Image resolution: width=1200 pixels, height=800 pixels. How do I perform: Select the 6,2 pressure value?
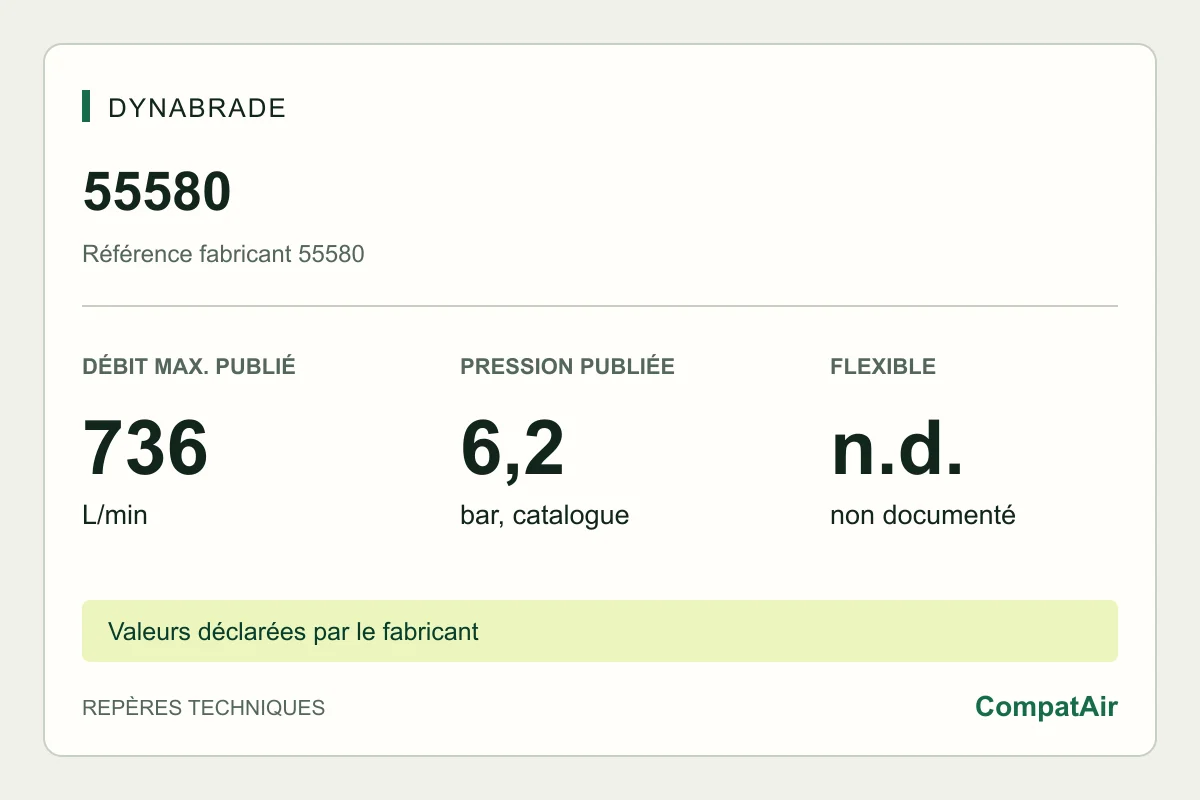coord(512,450)
